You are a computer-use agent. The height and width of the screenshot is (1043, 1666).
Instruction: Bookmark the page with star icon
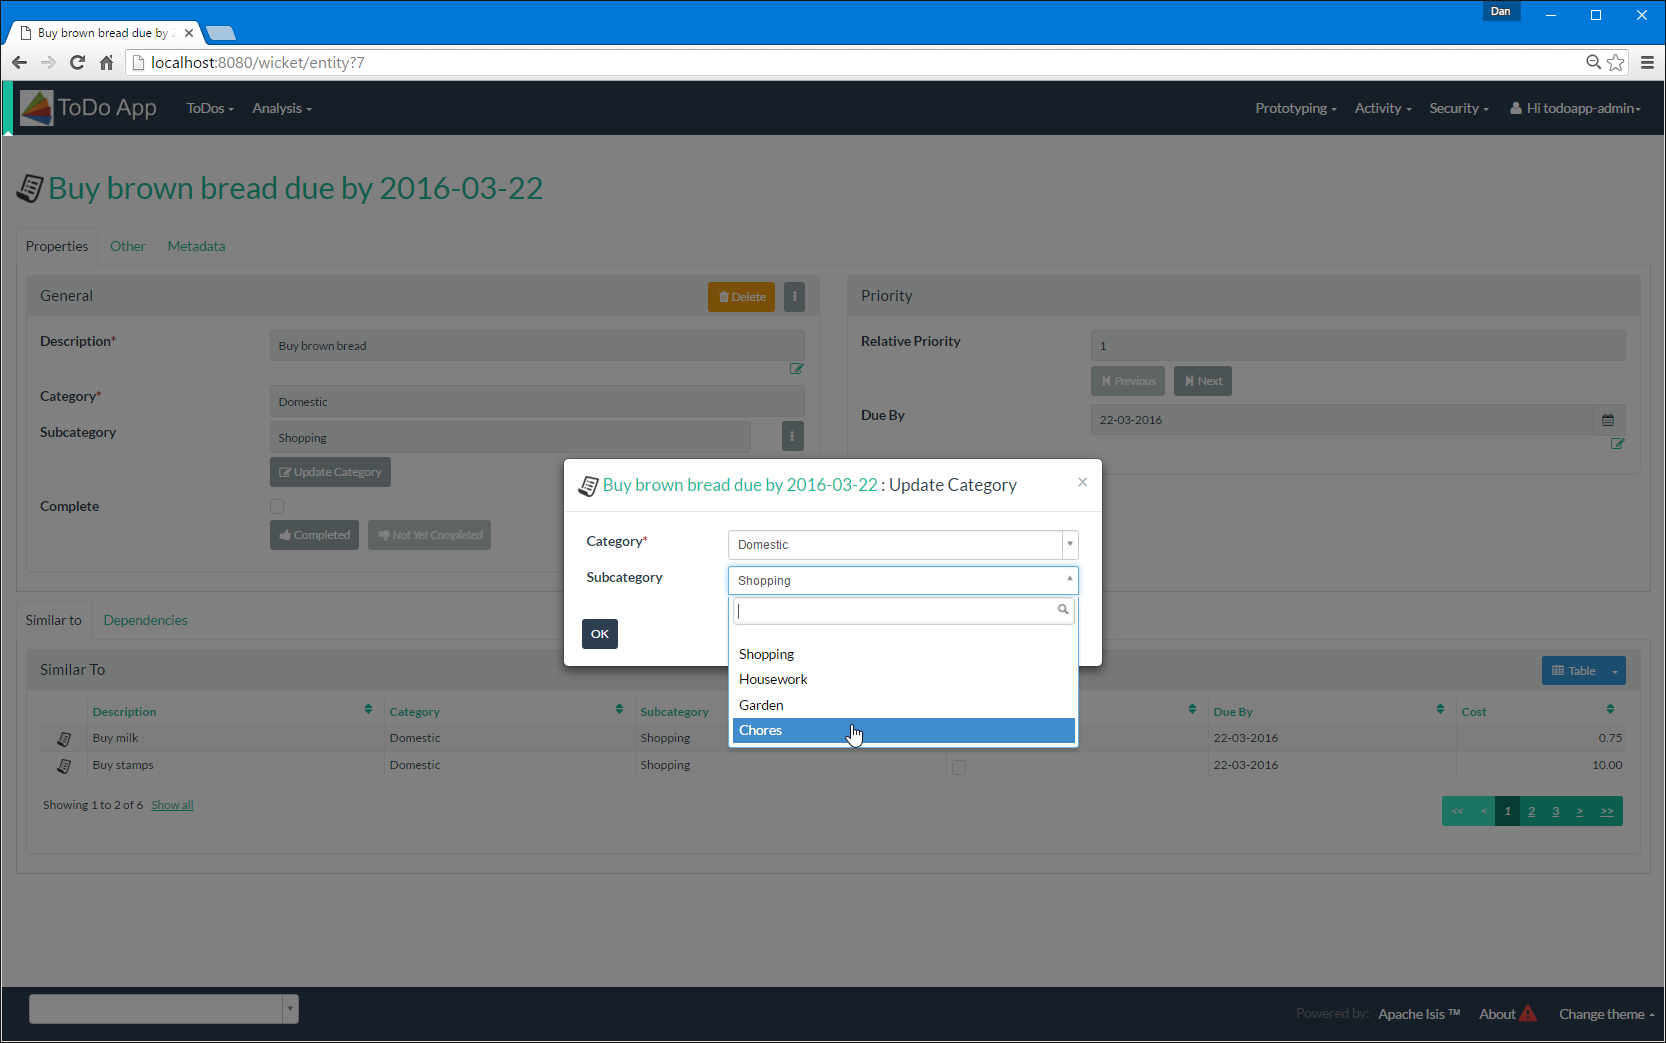pos(1616,62)
